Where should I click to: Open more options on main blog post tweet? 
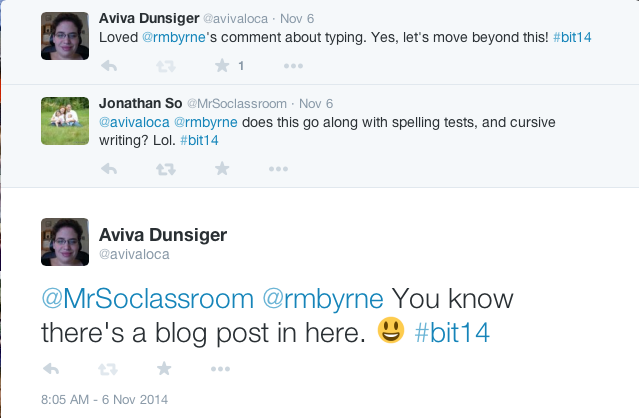(x=220, y=369)
